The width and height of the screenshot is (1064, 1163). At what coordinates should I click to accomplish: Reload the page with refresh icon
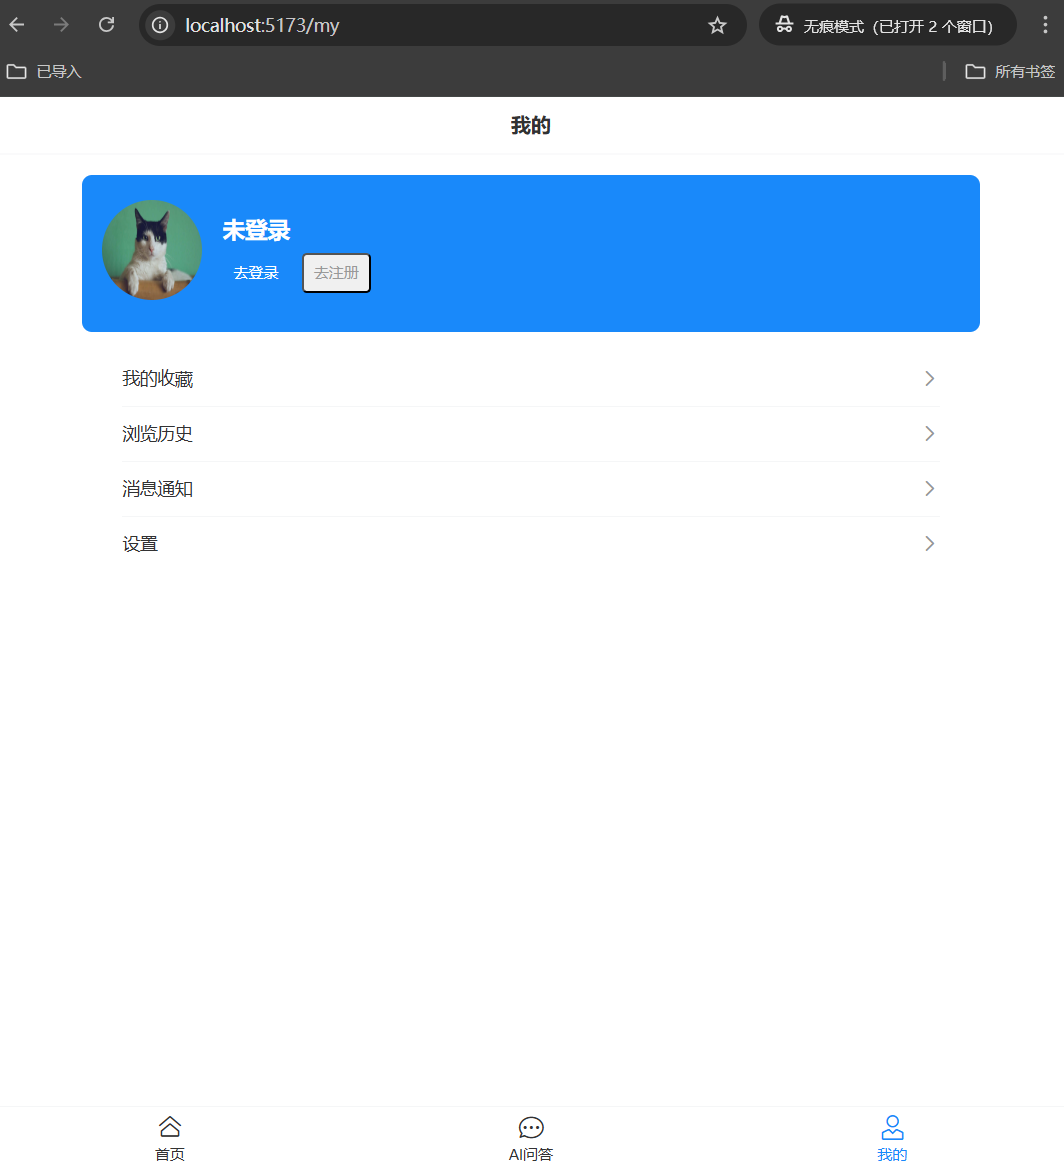coord(106,25)
